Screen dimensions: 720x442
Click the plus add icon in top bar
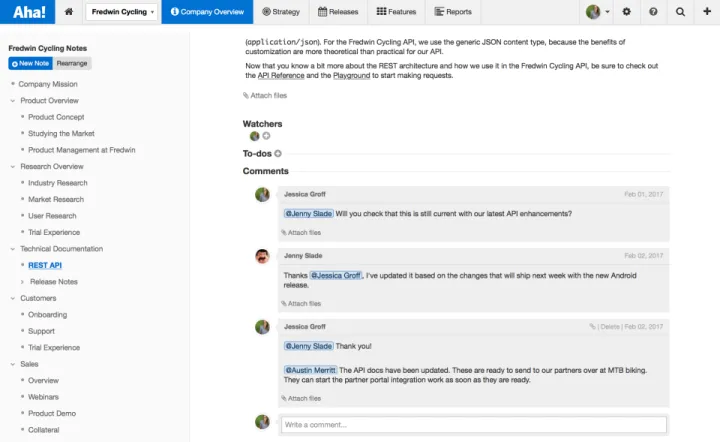click(x=707, y=11)
